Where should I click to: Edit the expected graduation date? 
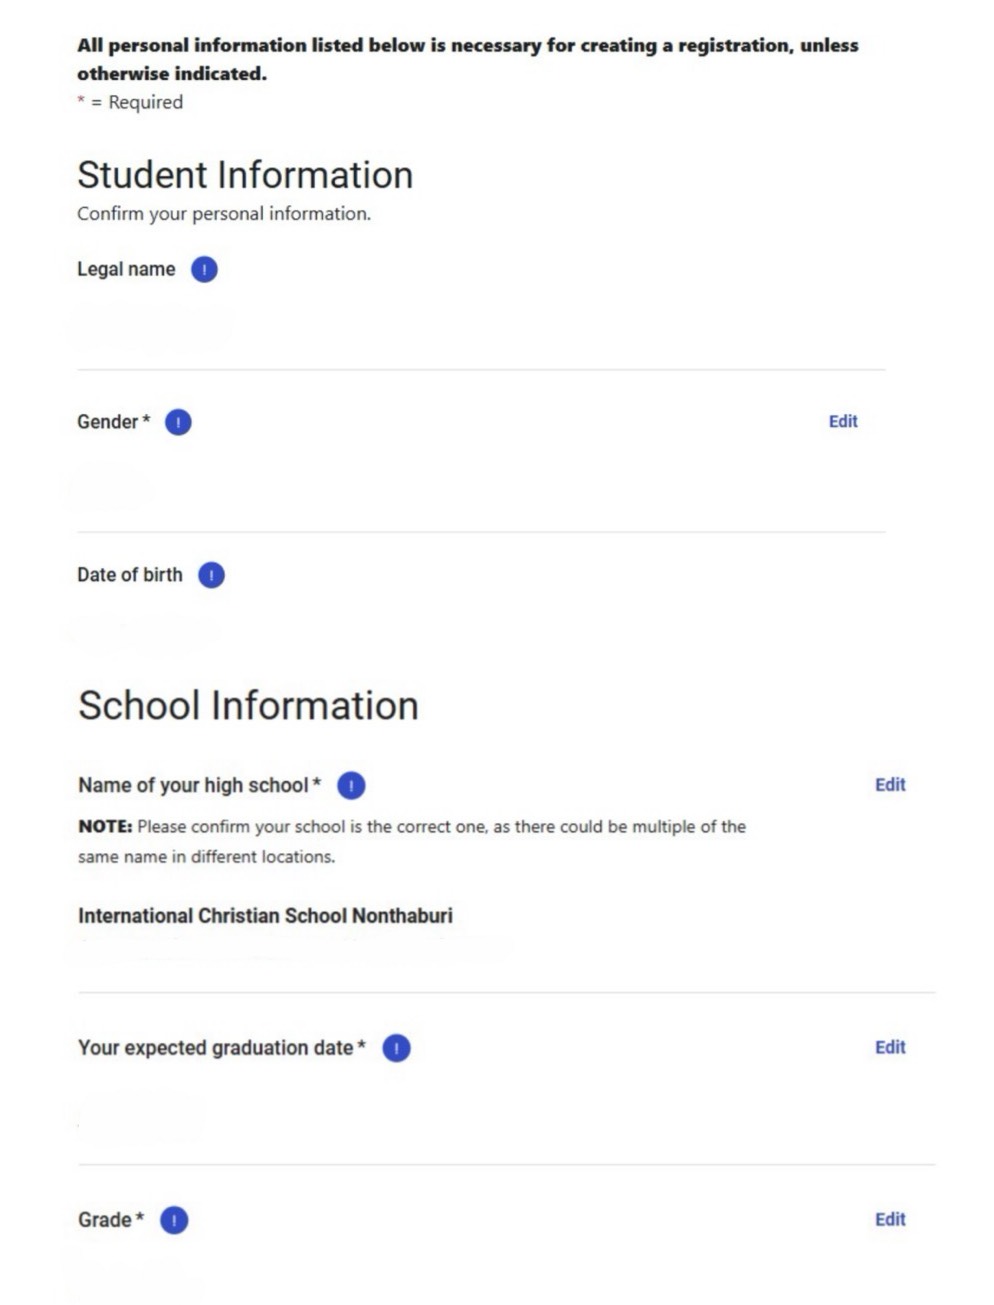889,1048
